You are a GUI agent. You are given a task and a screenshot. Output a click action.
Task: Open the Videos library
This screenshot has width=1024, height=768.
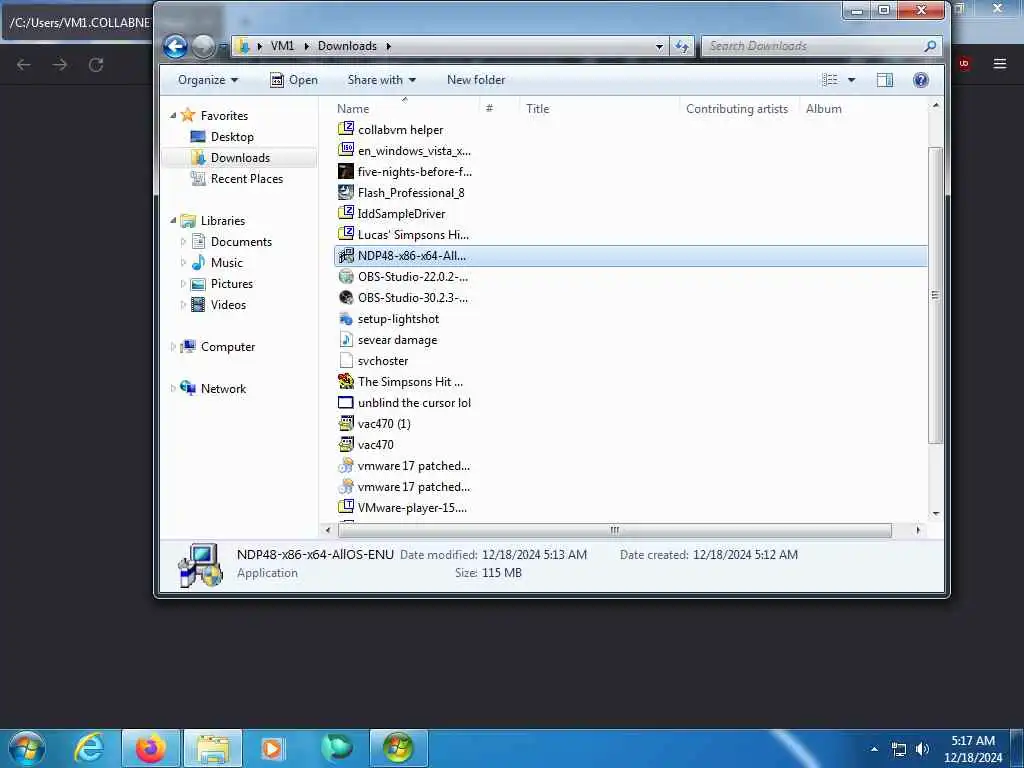(x=219, y=304)
